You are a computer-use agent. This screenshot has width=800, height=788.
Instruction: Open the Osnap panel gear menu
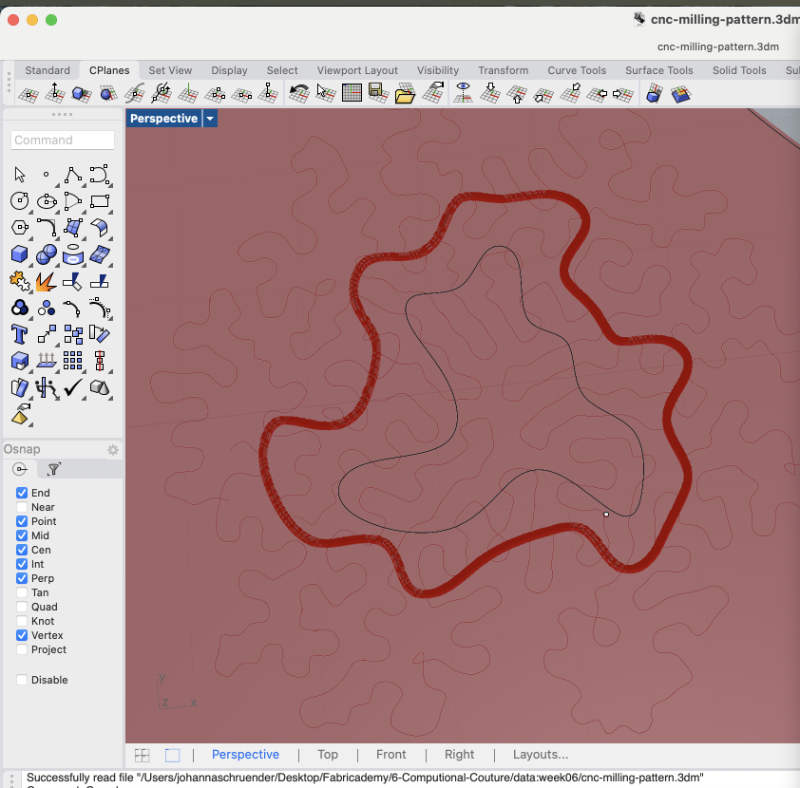coord(113,450)
